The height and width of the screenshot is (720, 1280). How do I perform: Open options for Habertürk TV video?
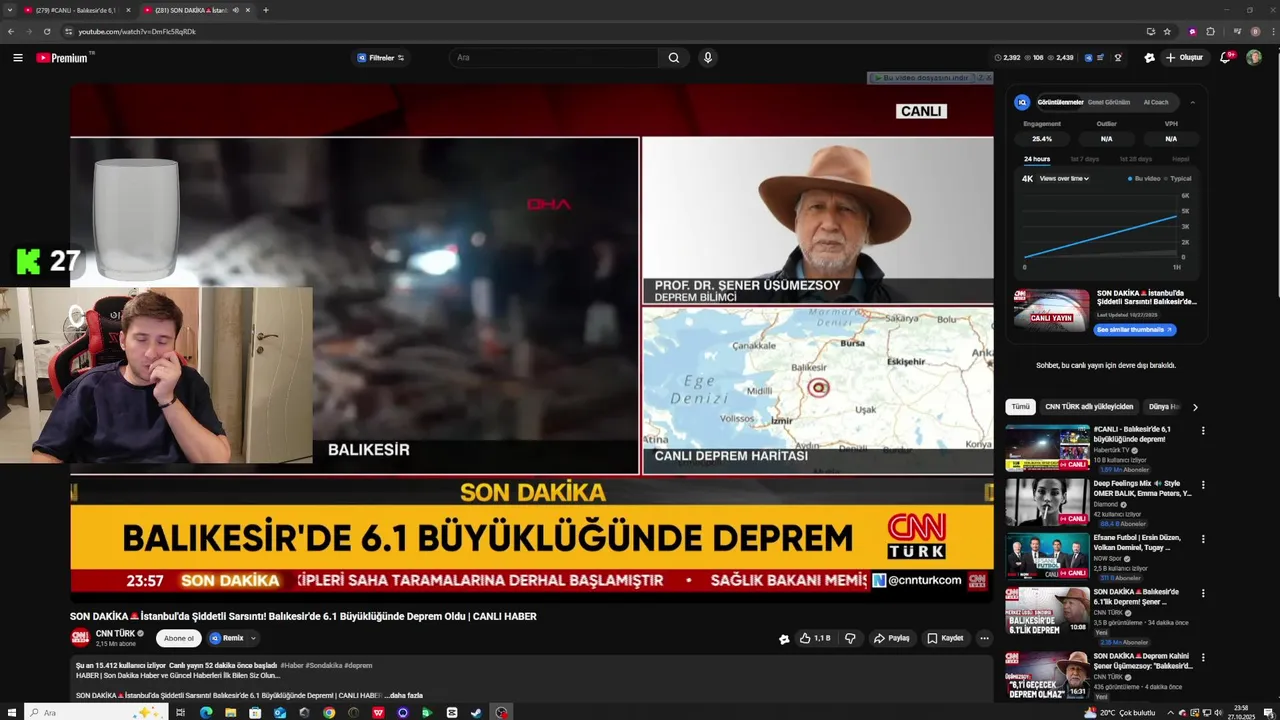(x=1203, y=431)
